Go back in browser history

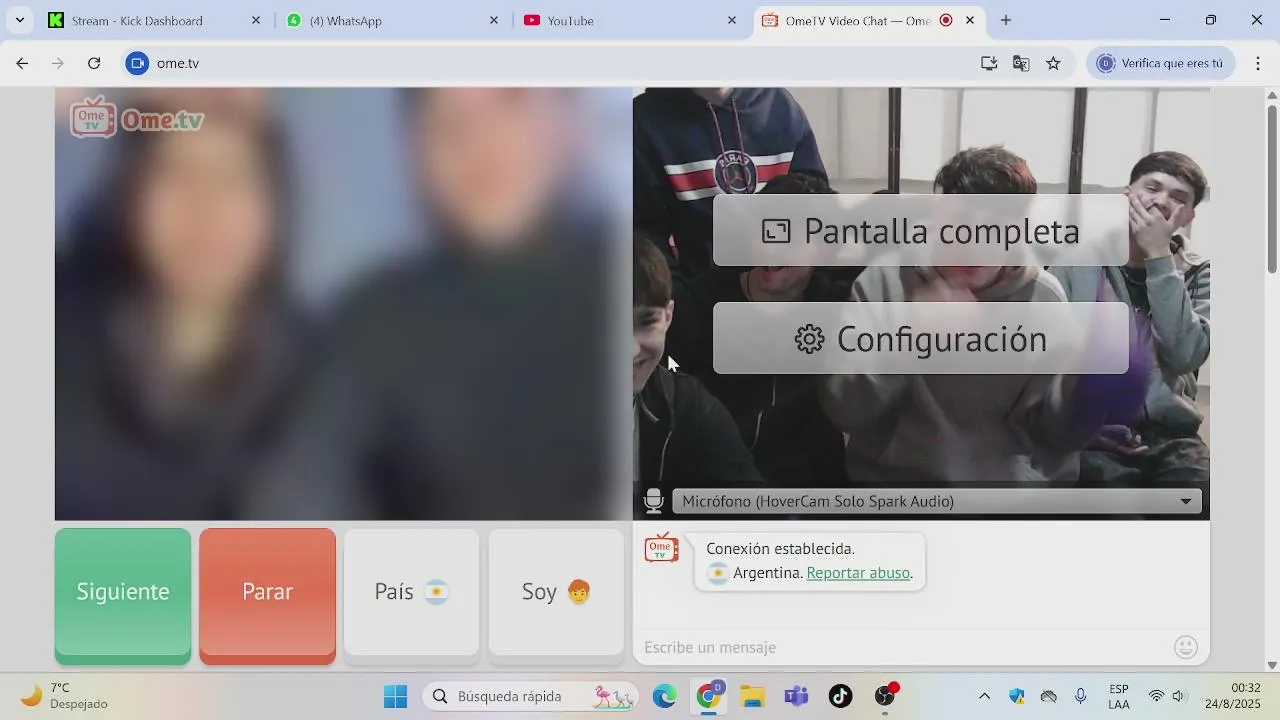point(22,63)
